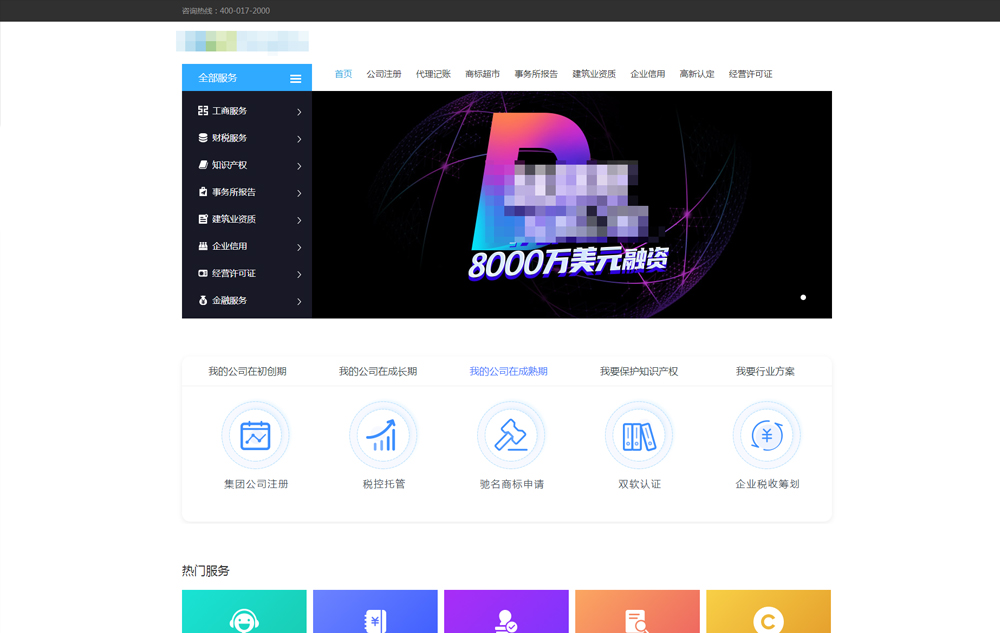
Task: Switch to the 我要保护知识产权 tab
Action: tap(639, 371)
